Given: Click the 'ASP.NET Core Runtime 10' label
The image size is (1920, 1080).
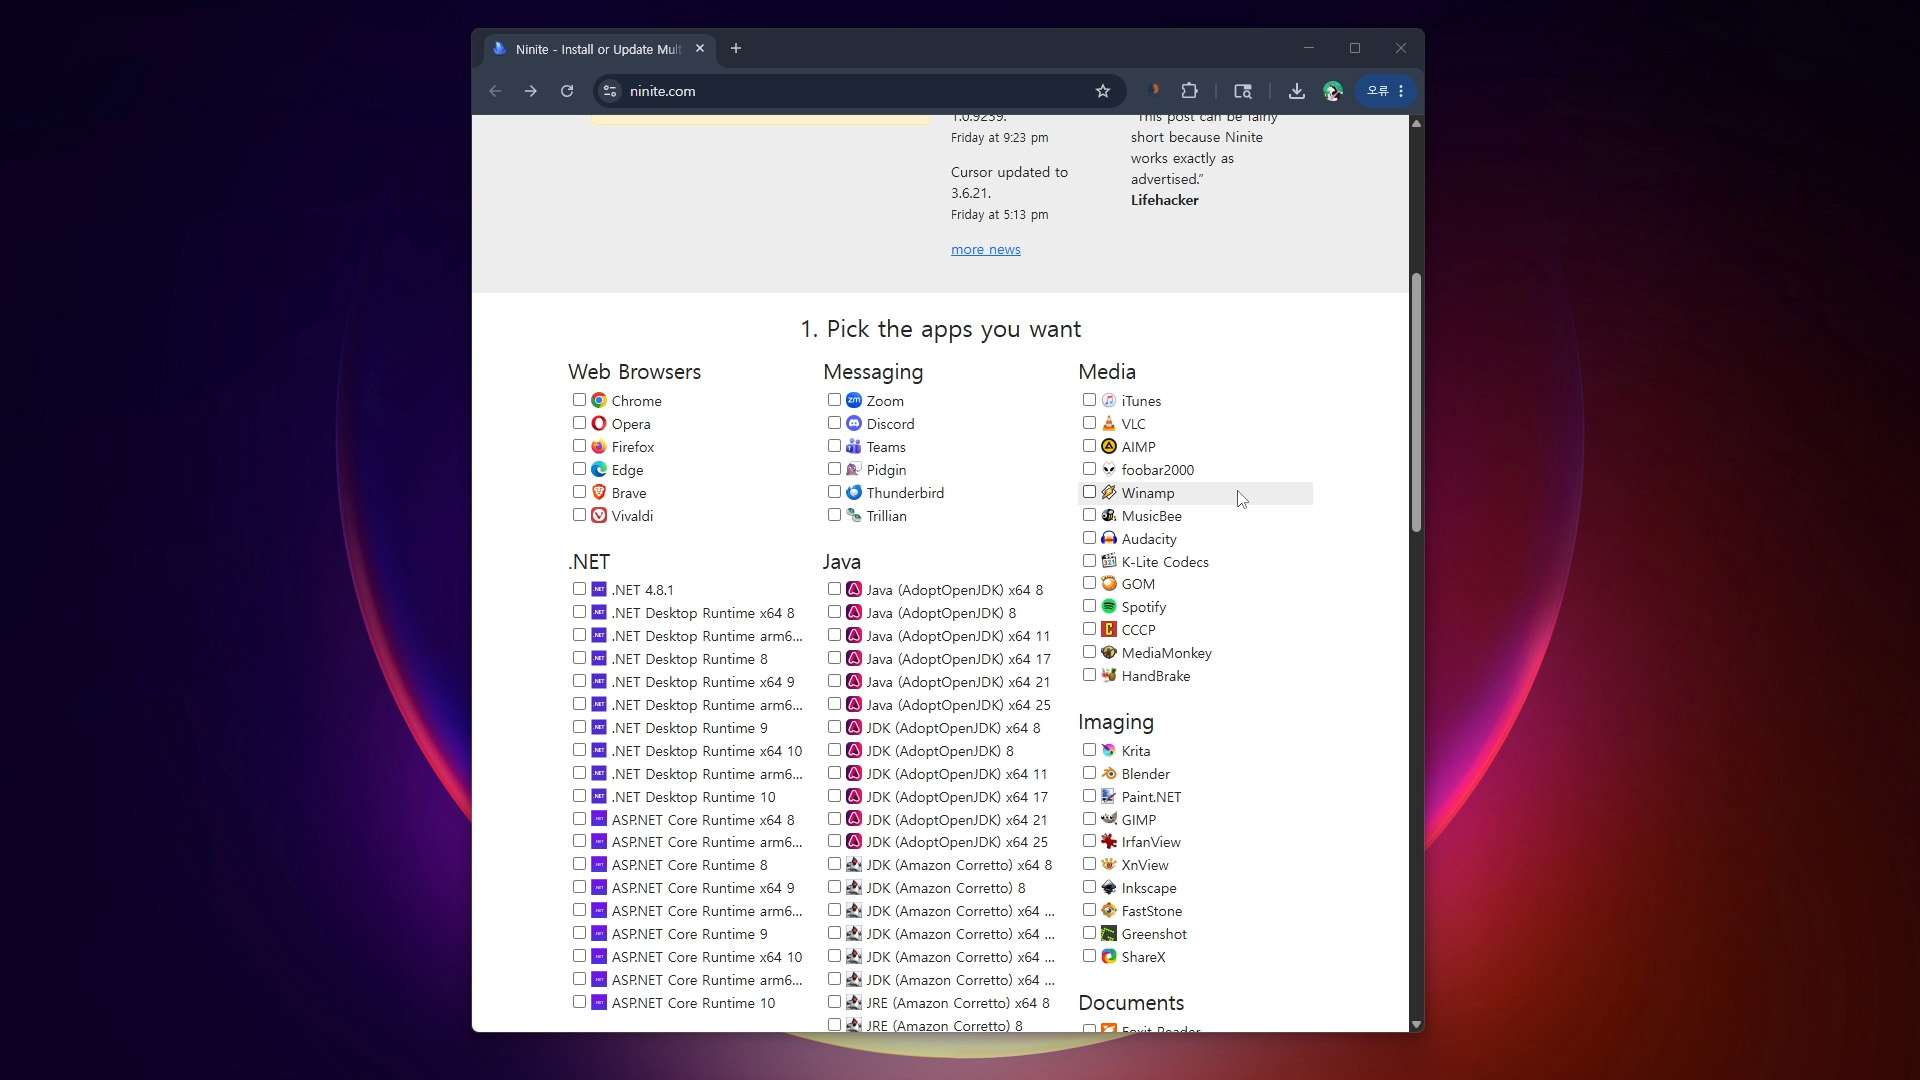Looking at the screenshot, I should pos(694,1003).
